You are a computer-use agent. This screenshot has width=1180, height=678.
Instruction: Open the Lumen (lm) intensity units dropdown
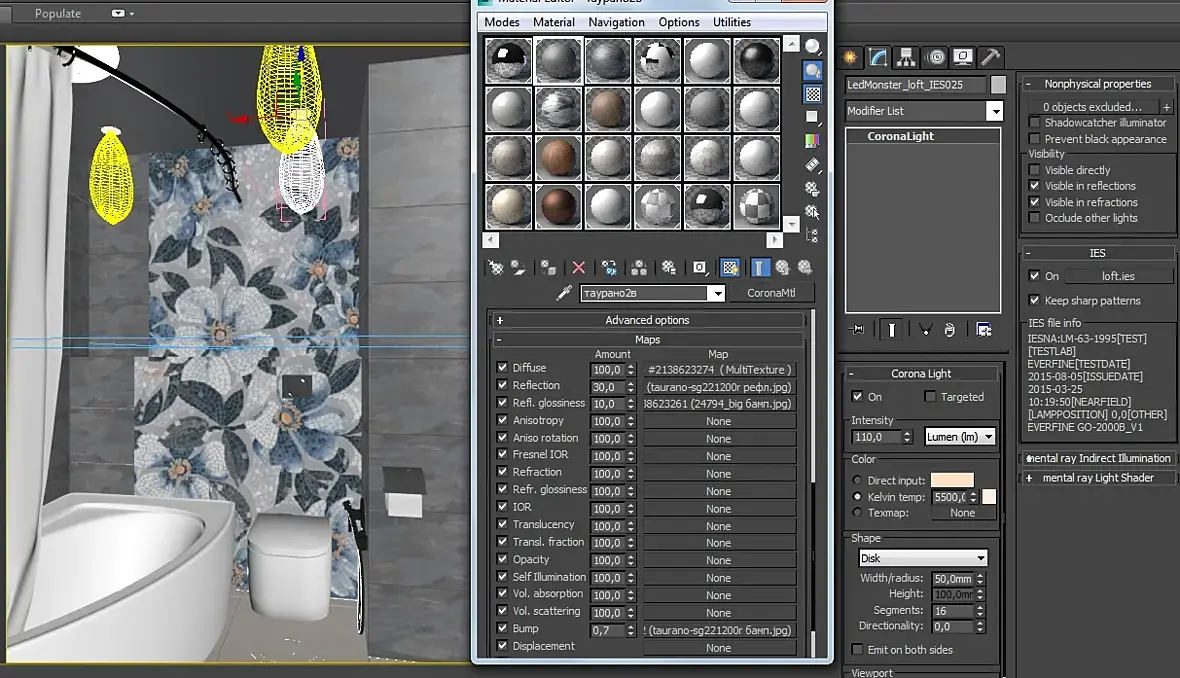point(960,437)
